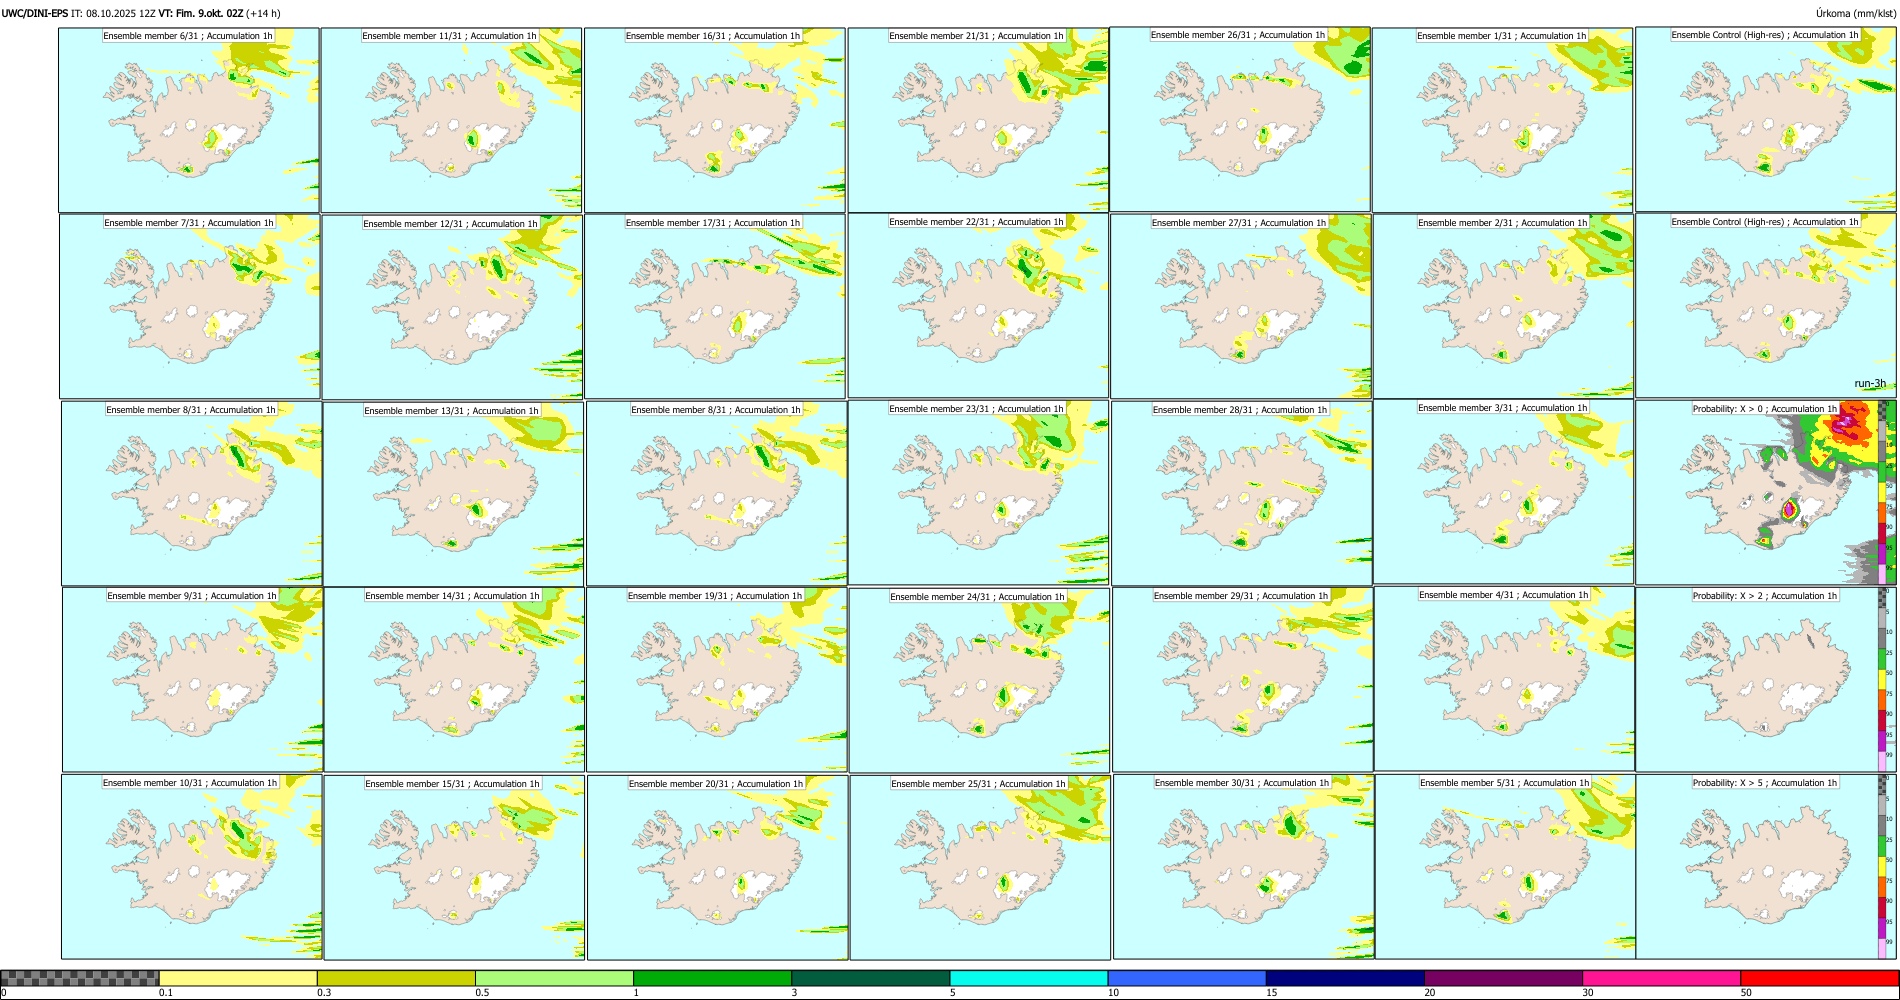Click the '(+14 h)' forecast lead time text

(263, 13)
